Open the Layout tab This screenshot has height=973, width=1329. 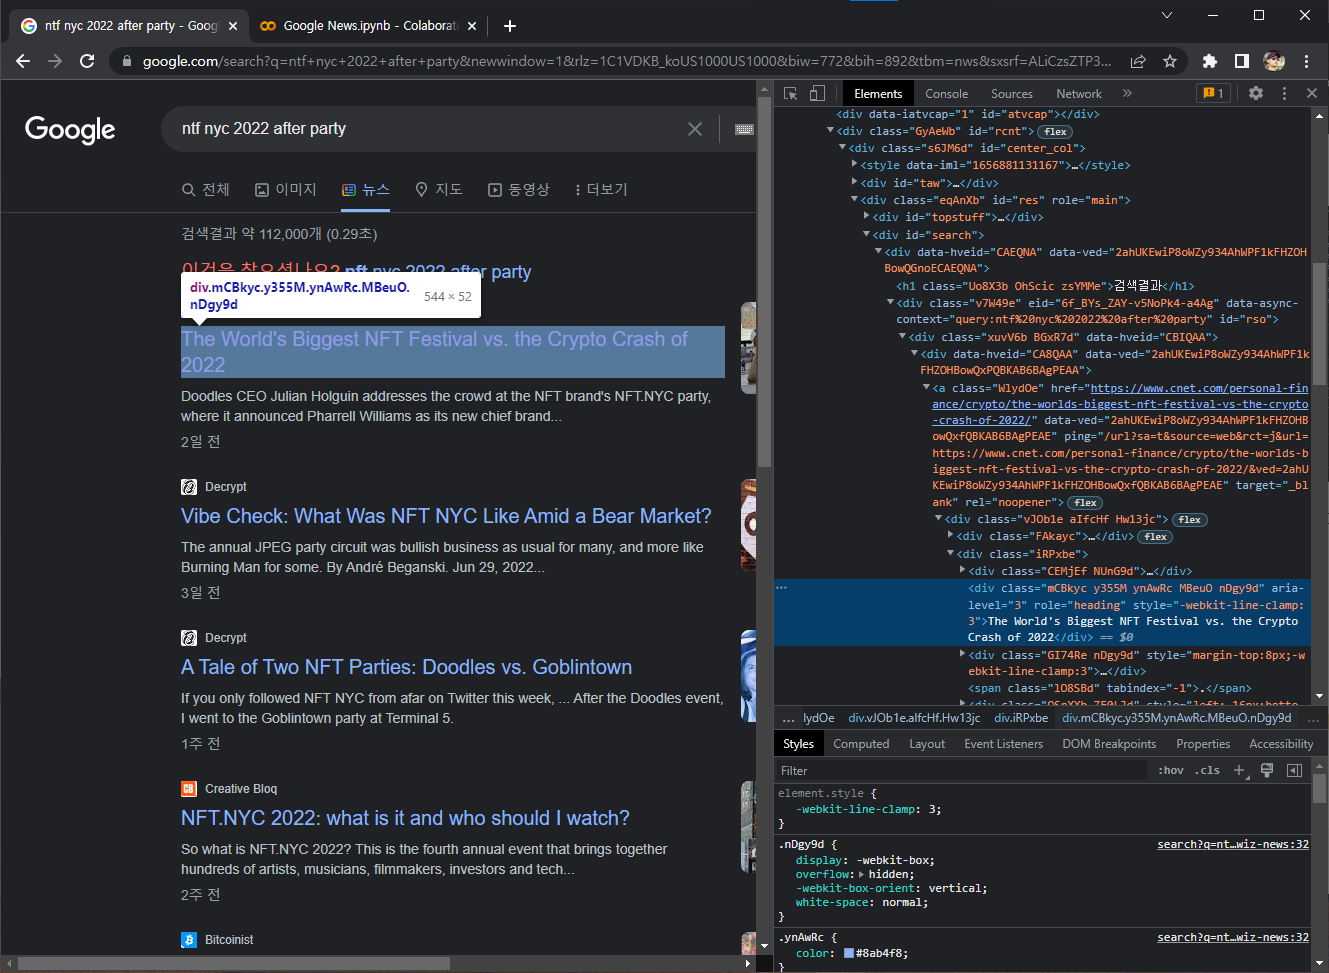click(927, 744)
